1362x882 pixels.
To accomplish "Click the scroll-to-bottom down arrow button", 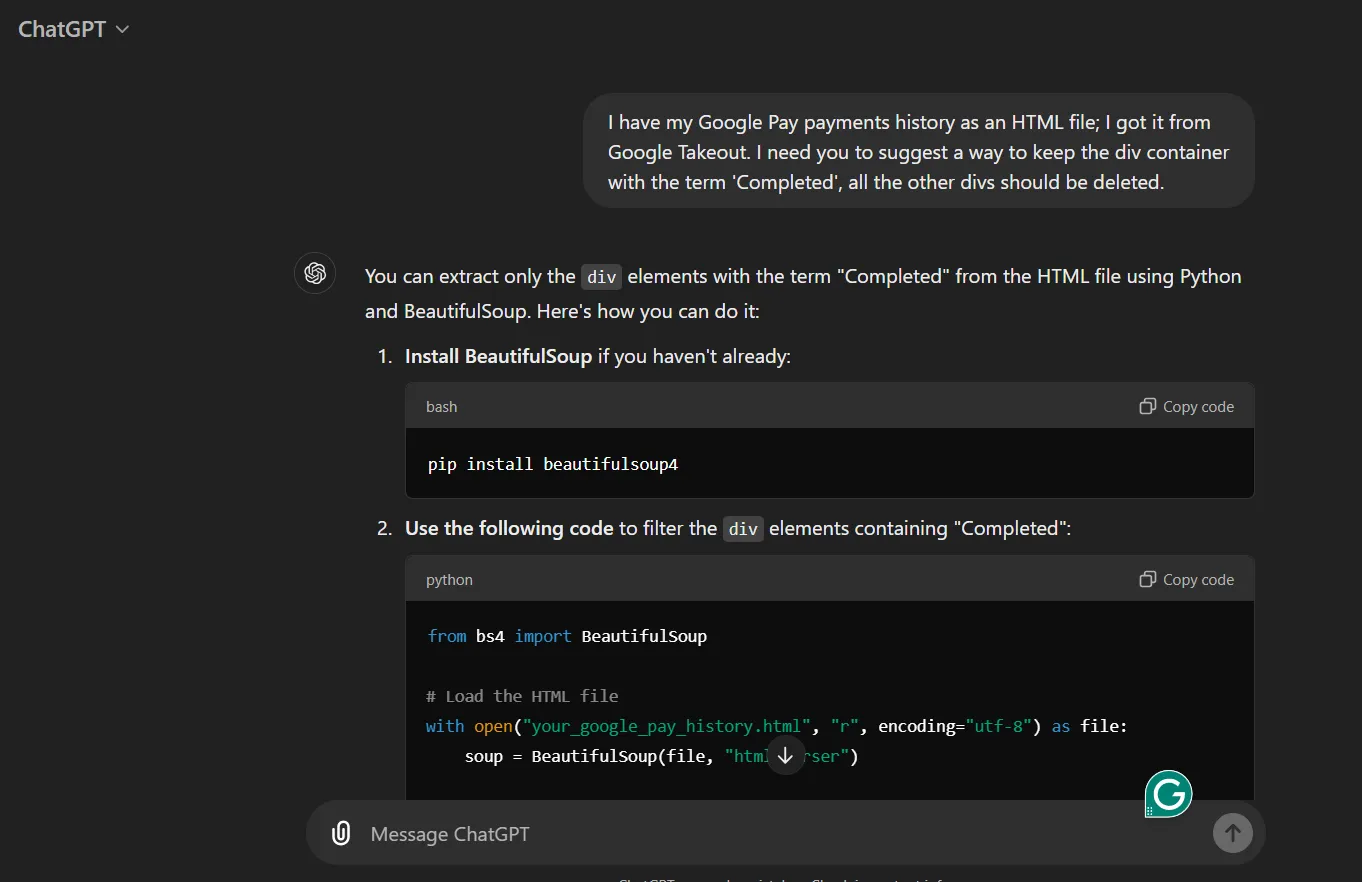I will pos(785,755).
